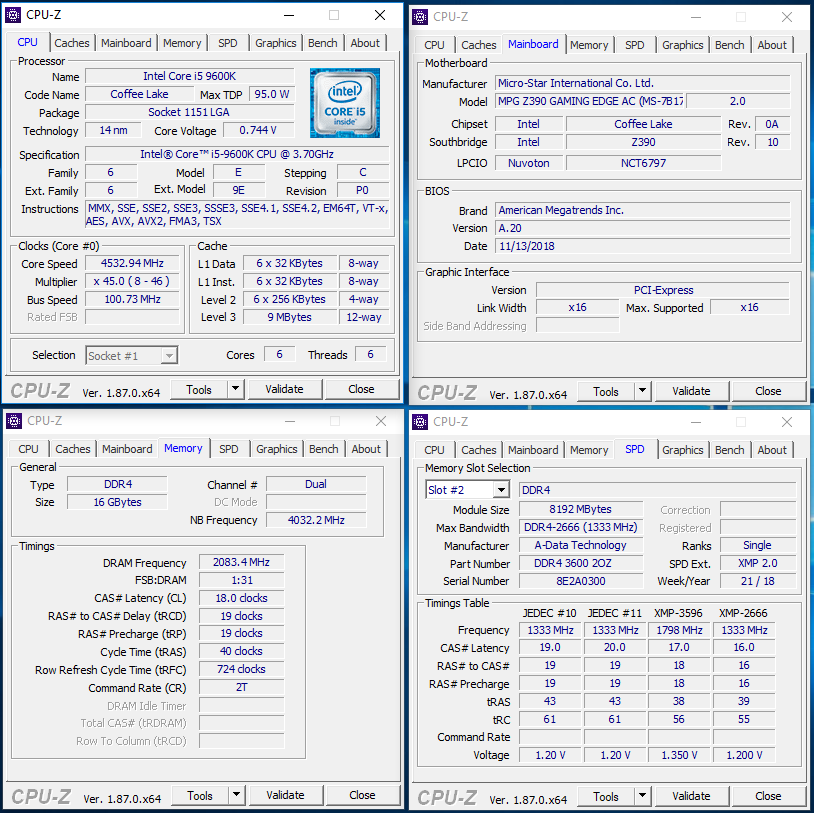Select Bench tab in Mainboard window

point(729,45)
